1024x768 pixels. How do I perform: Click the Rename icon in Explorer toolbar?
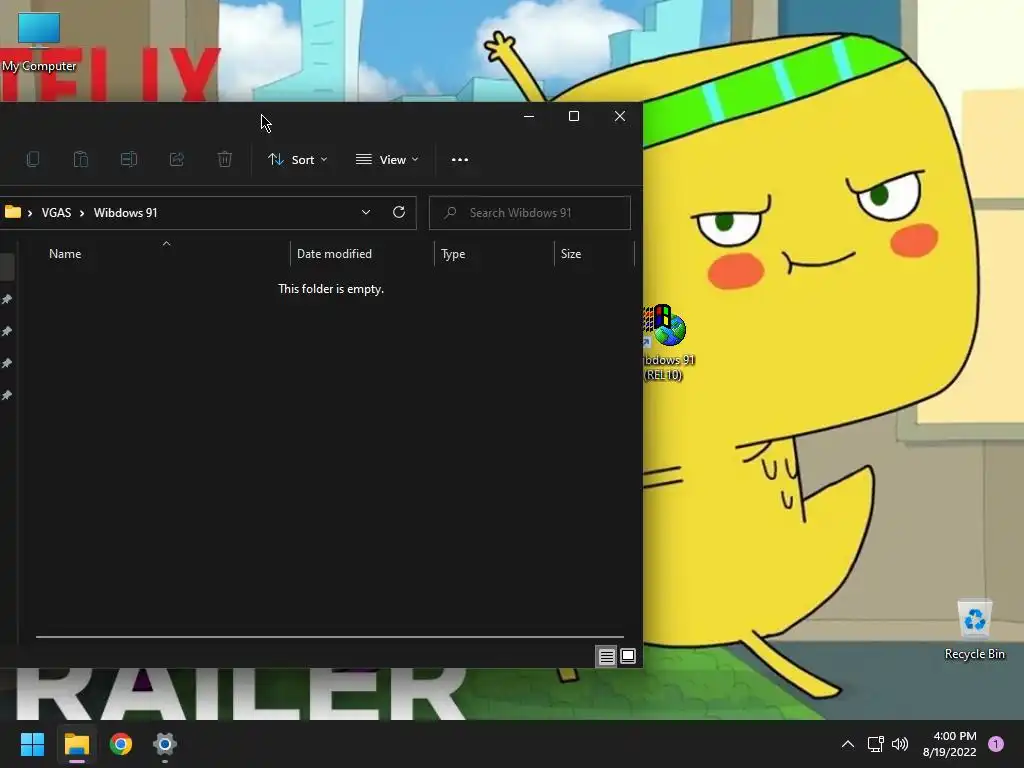(x=129, y=159)
